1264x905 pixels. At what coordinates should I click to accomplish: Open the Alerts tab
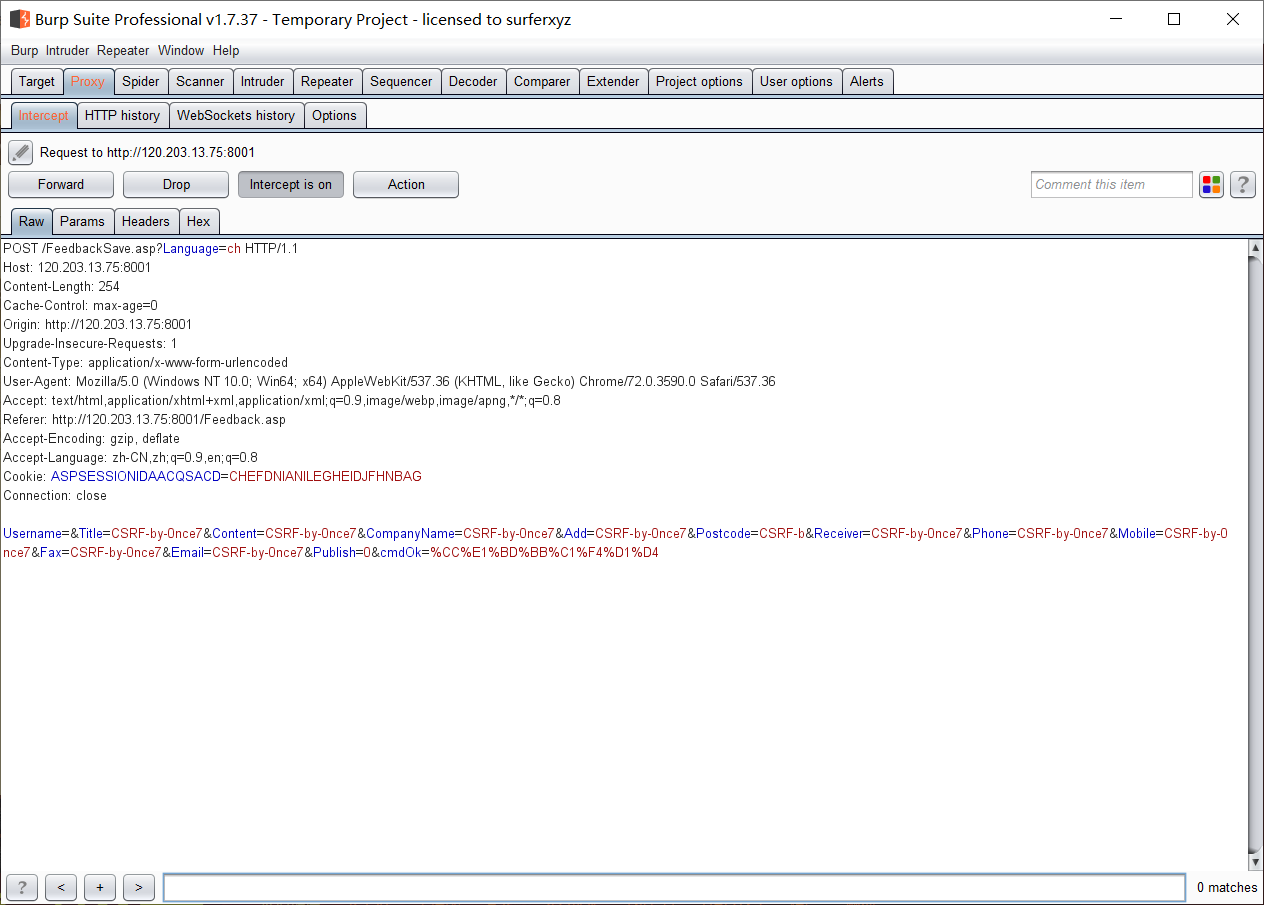coord(867,82)
